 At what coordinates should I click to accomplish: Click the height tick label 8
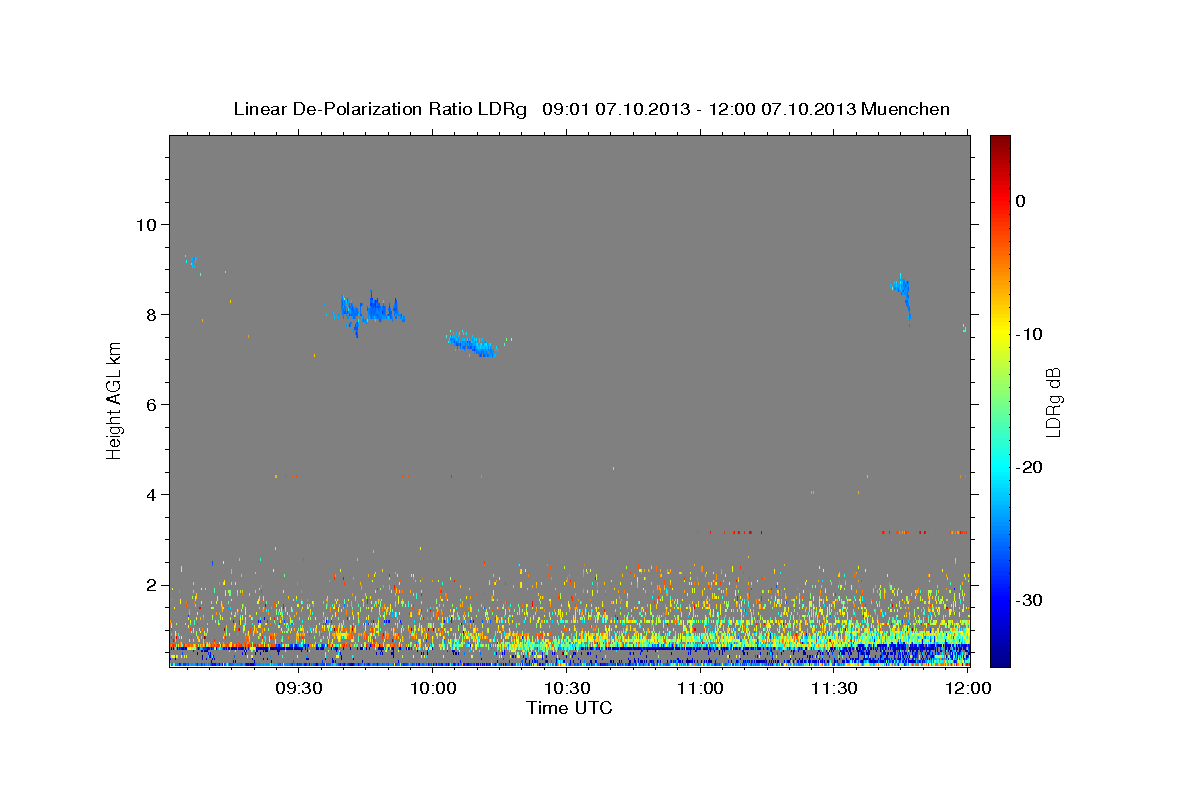(150, 314)
